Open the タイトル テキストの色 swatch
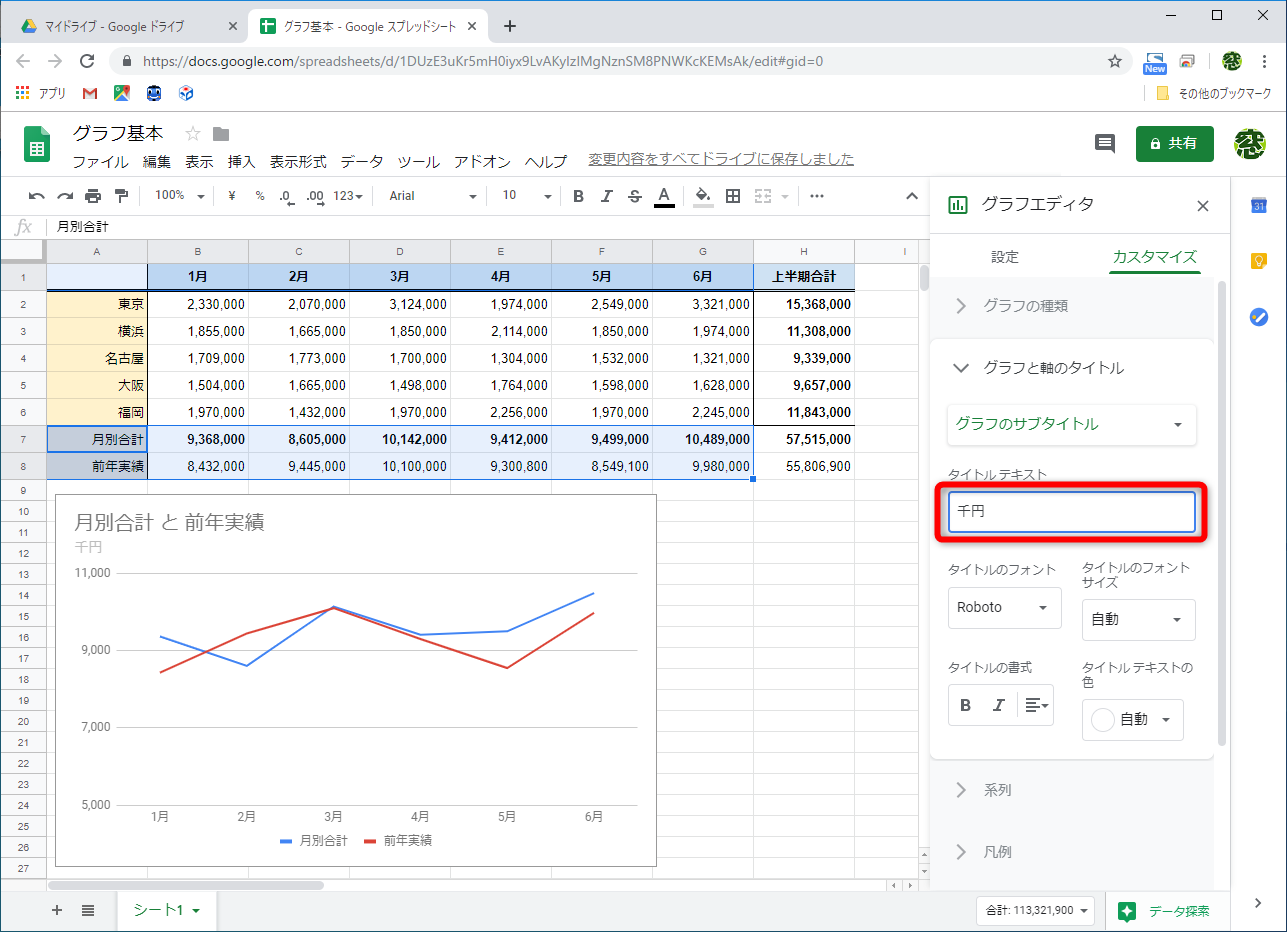Viewport: 1287px width, 932px height. pos(1133,720)
